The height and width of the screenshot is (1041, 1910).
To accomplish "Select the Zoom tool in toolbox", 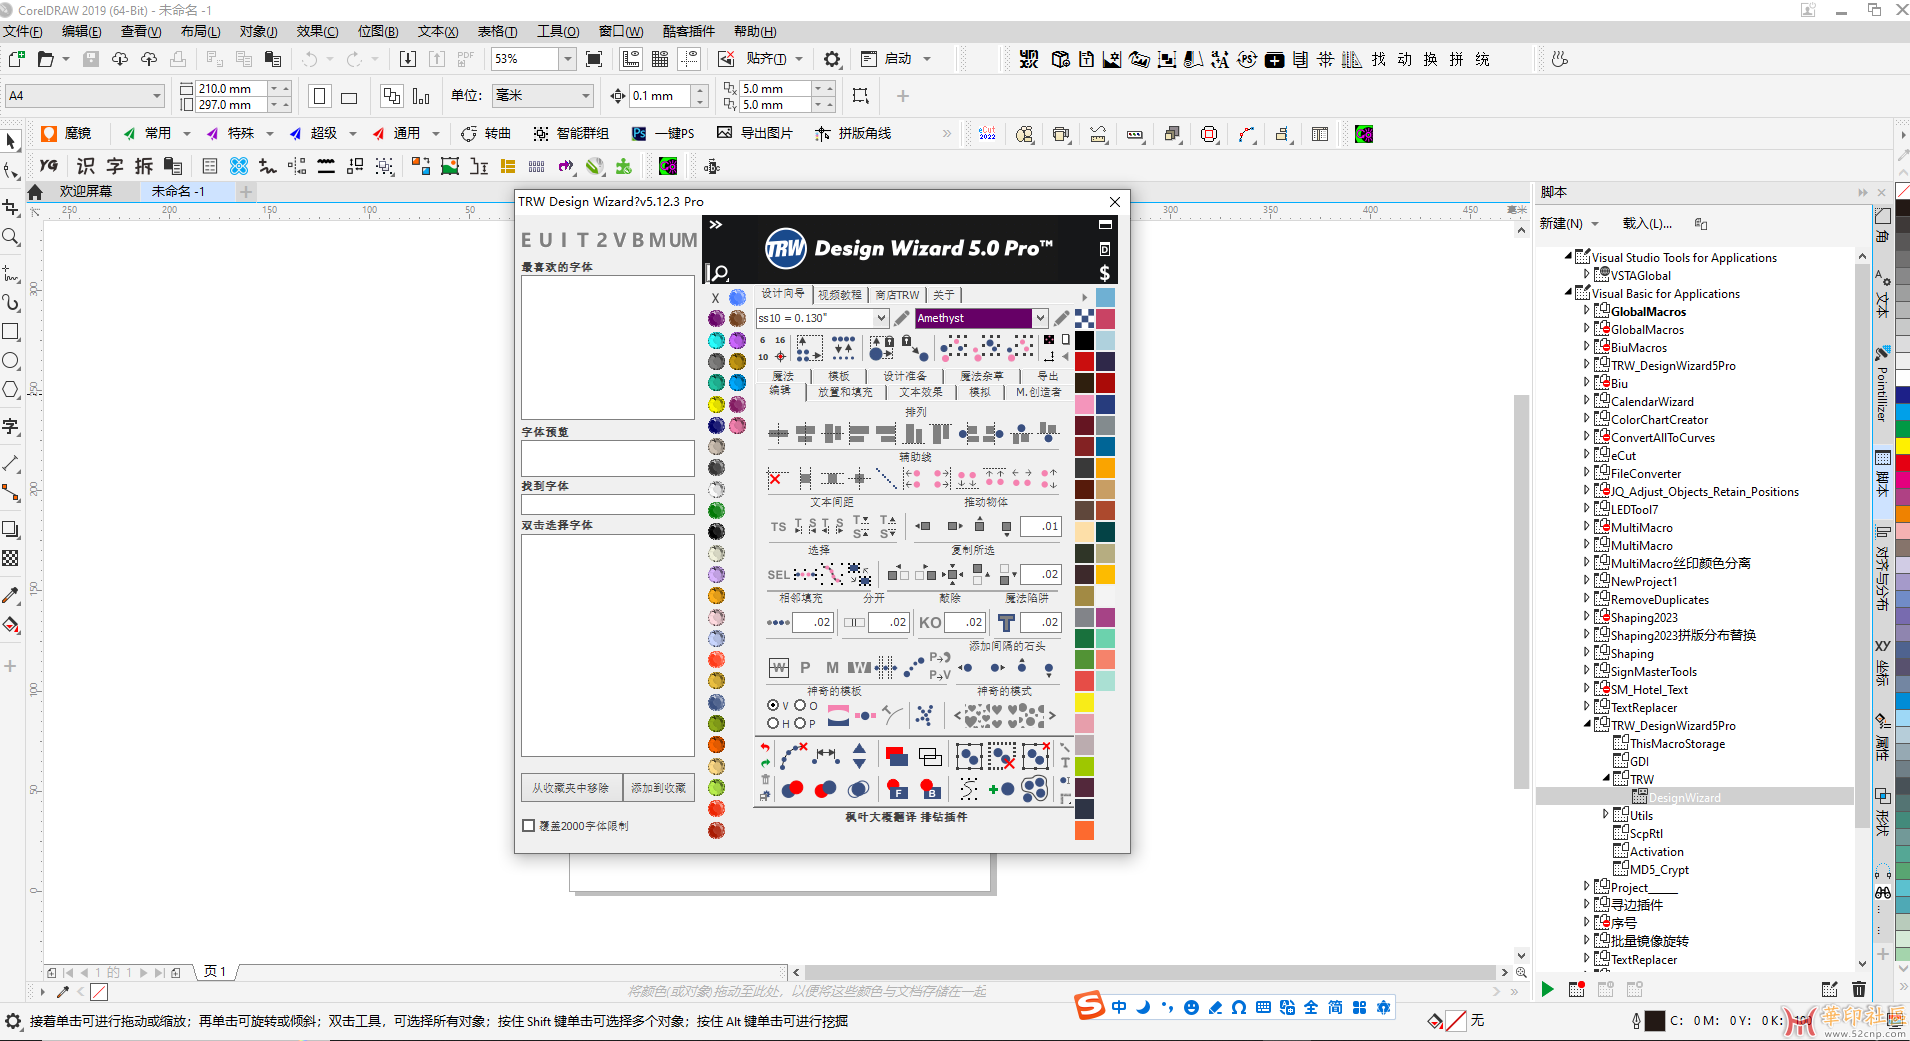I will [11, 237].
